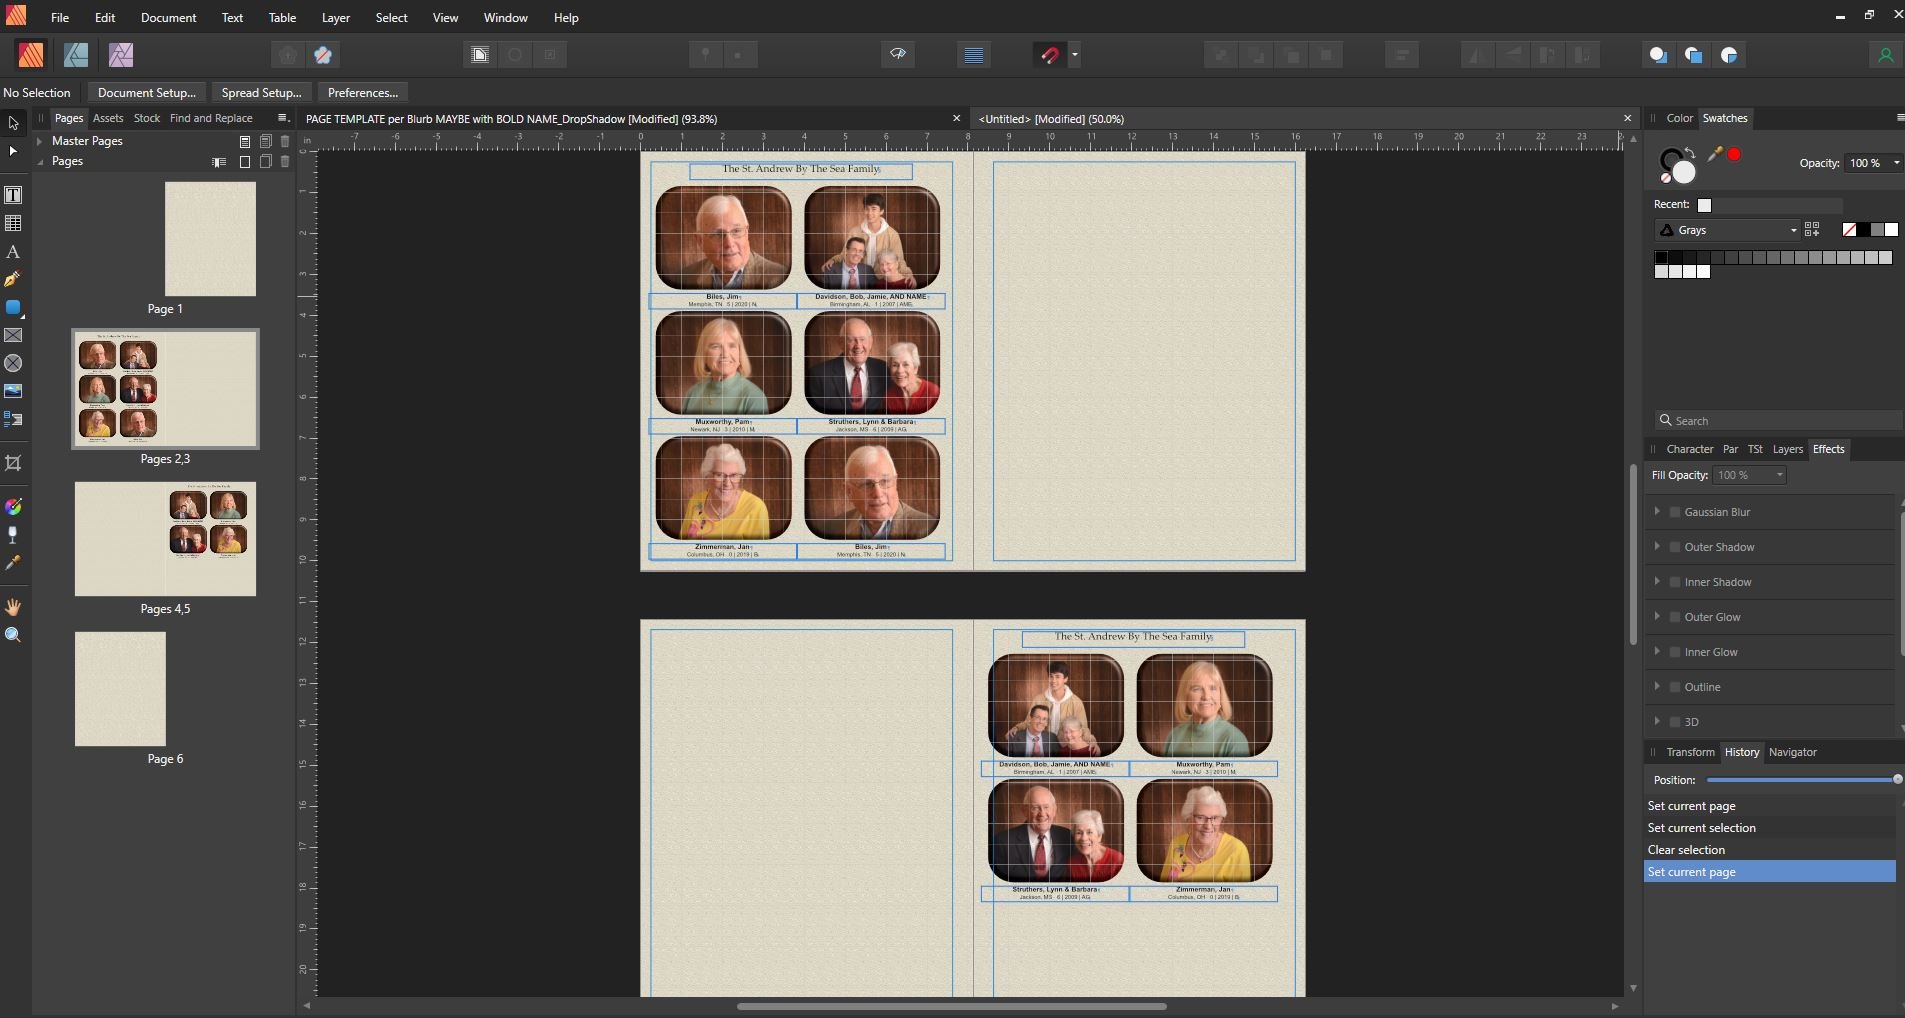Select the Vector Crop tool
This screenshot has height=1018, width=1905.
[x=13, y=463]
